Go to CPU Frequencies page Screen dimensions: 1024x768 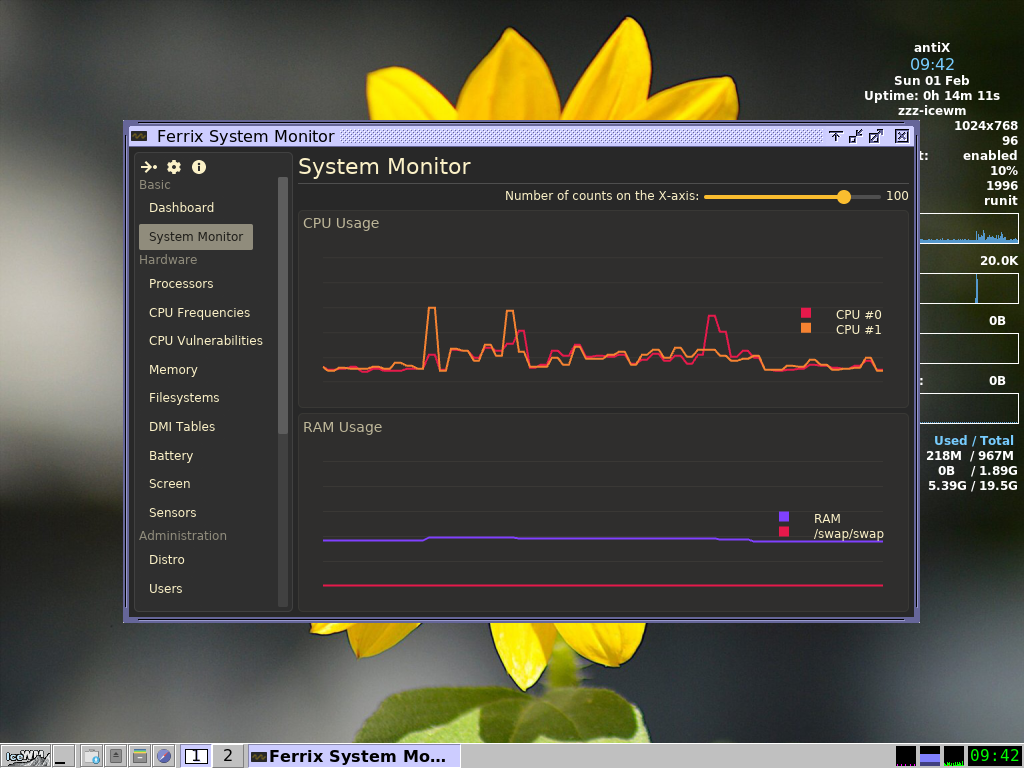coord(199,313)
